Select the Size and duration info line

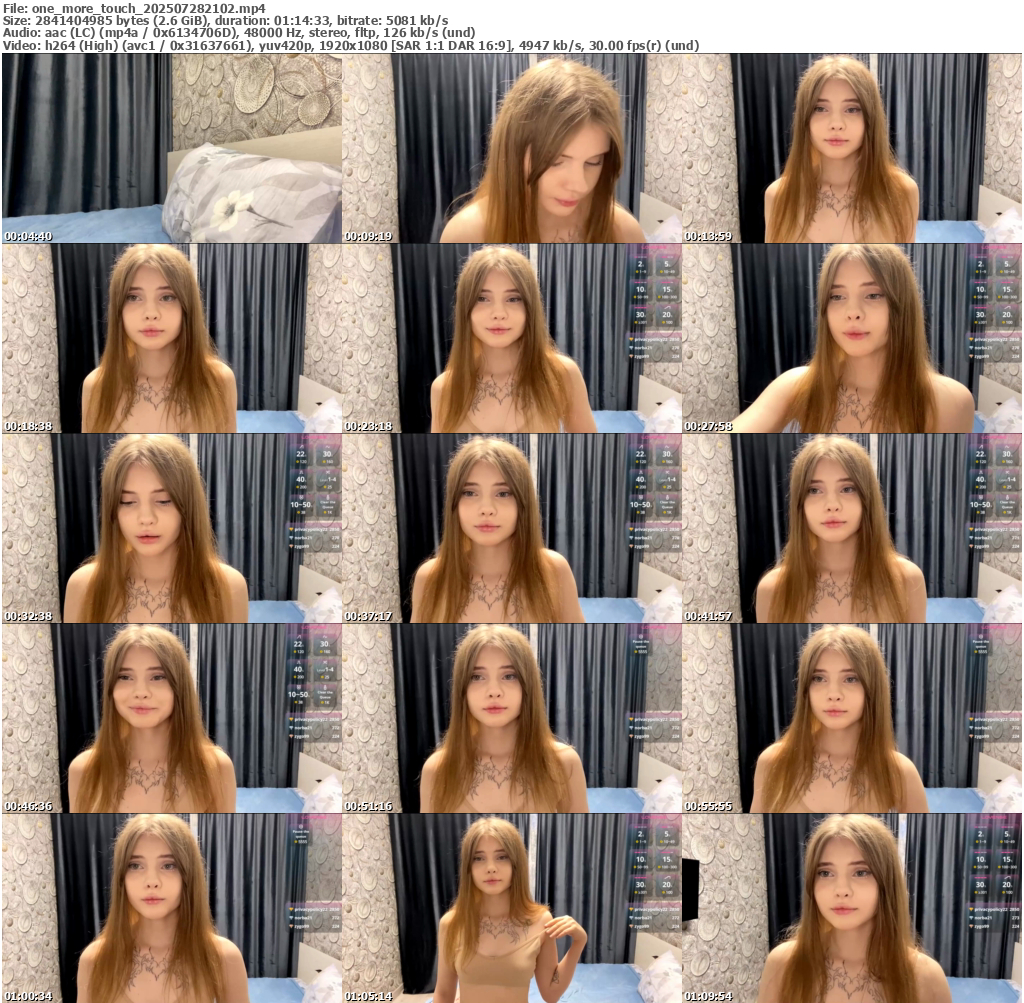[225, 21]
